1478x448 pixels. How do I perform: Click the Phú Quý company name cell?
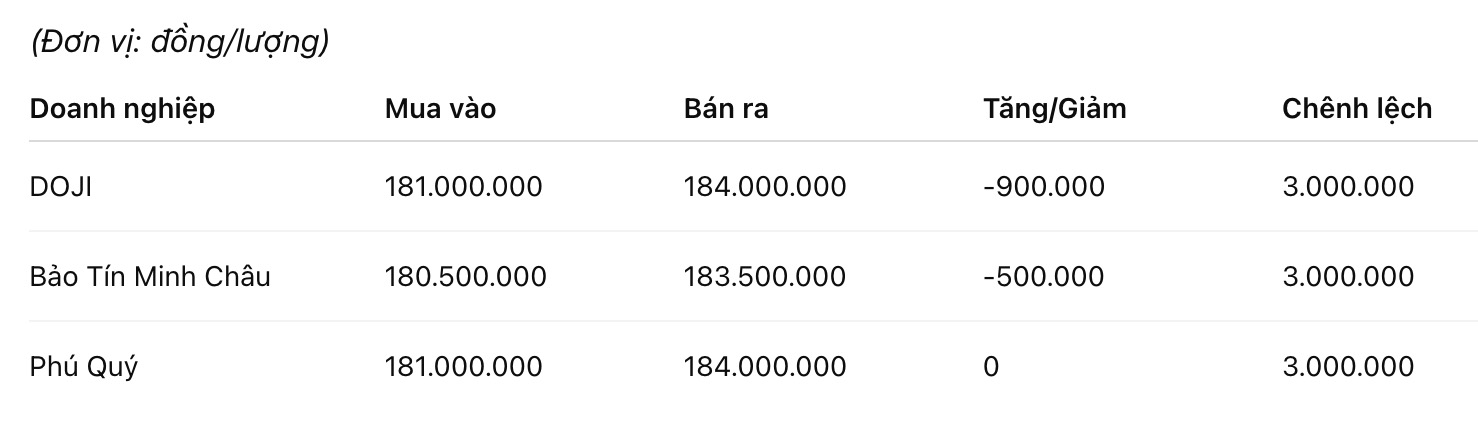coord(84,366)
